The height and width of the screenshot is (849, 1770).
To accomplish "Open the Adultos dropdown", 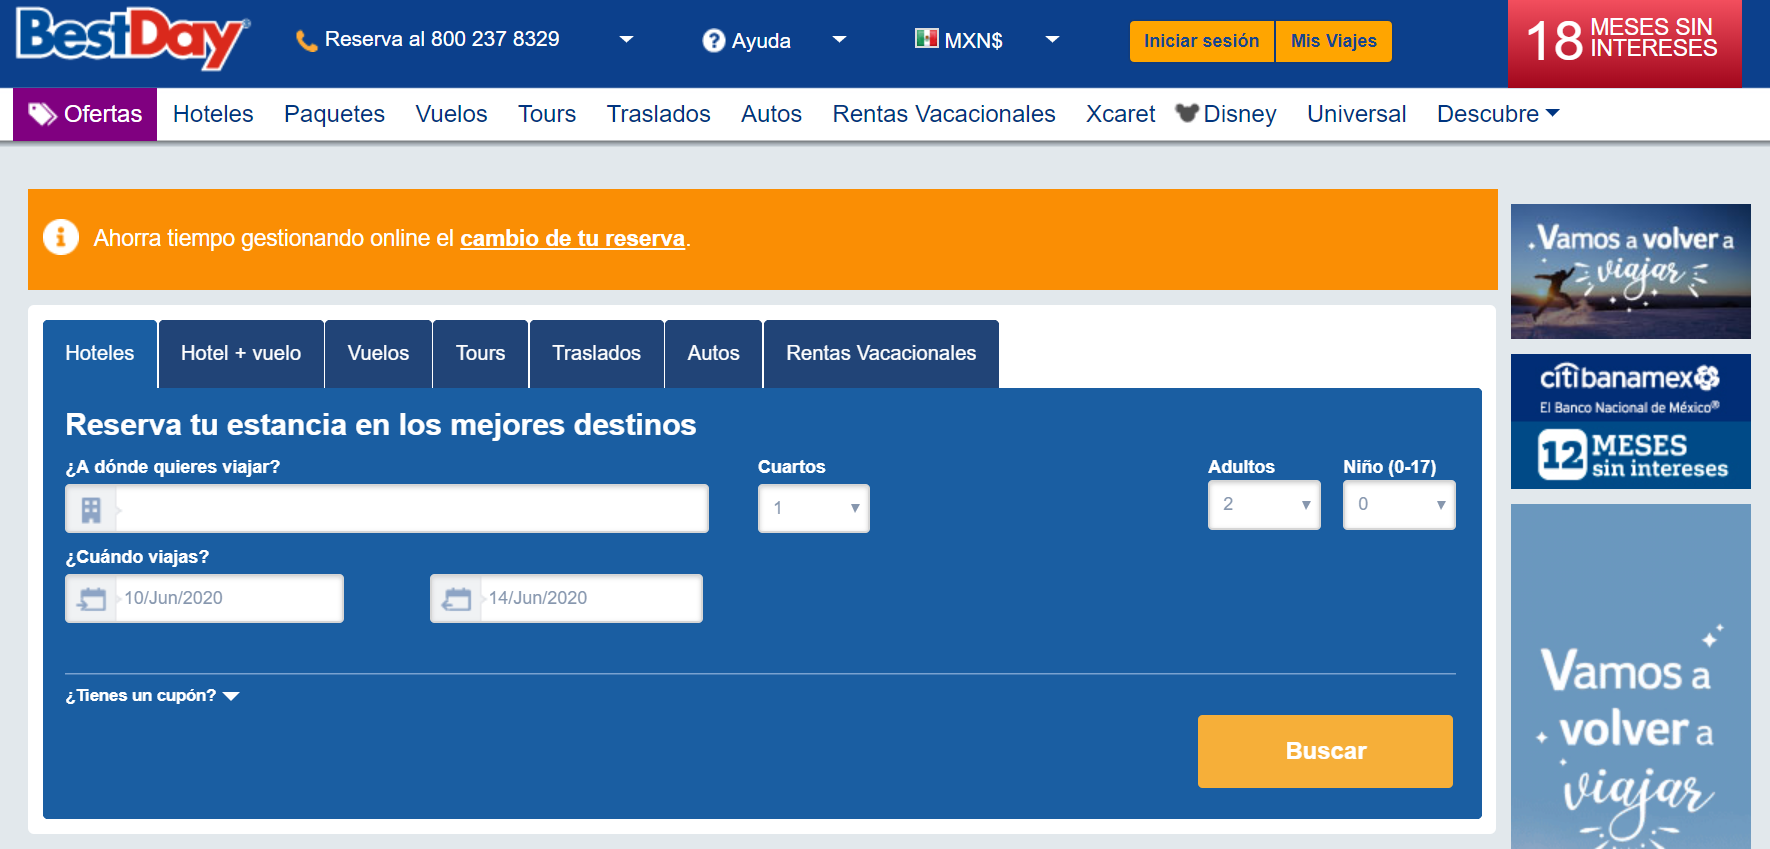I will click(x=1264, y=505).
